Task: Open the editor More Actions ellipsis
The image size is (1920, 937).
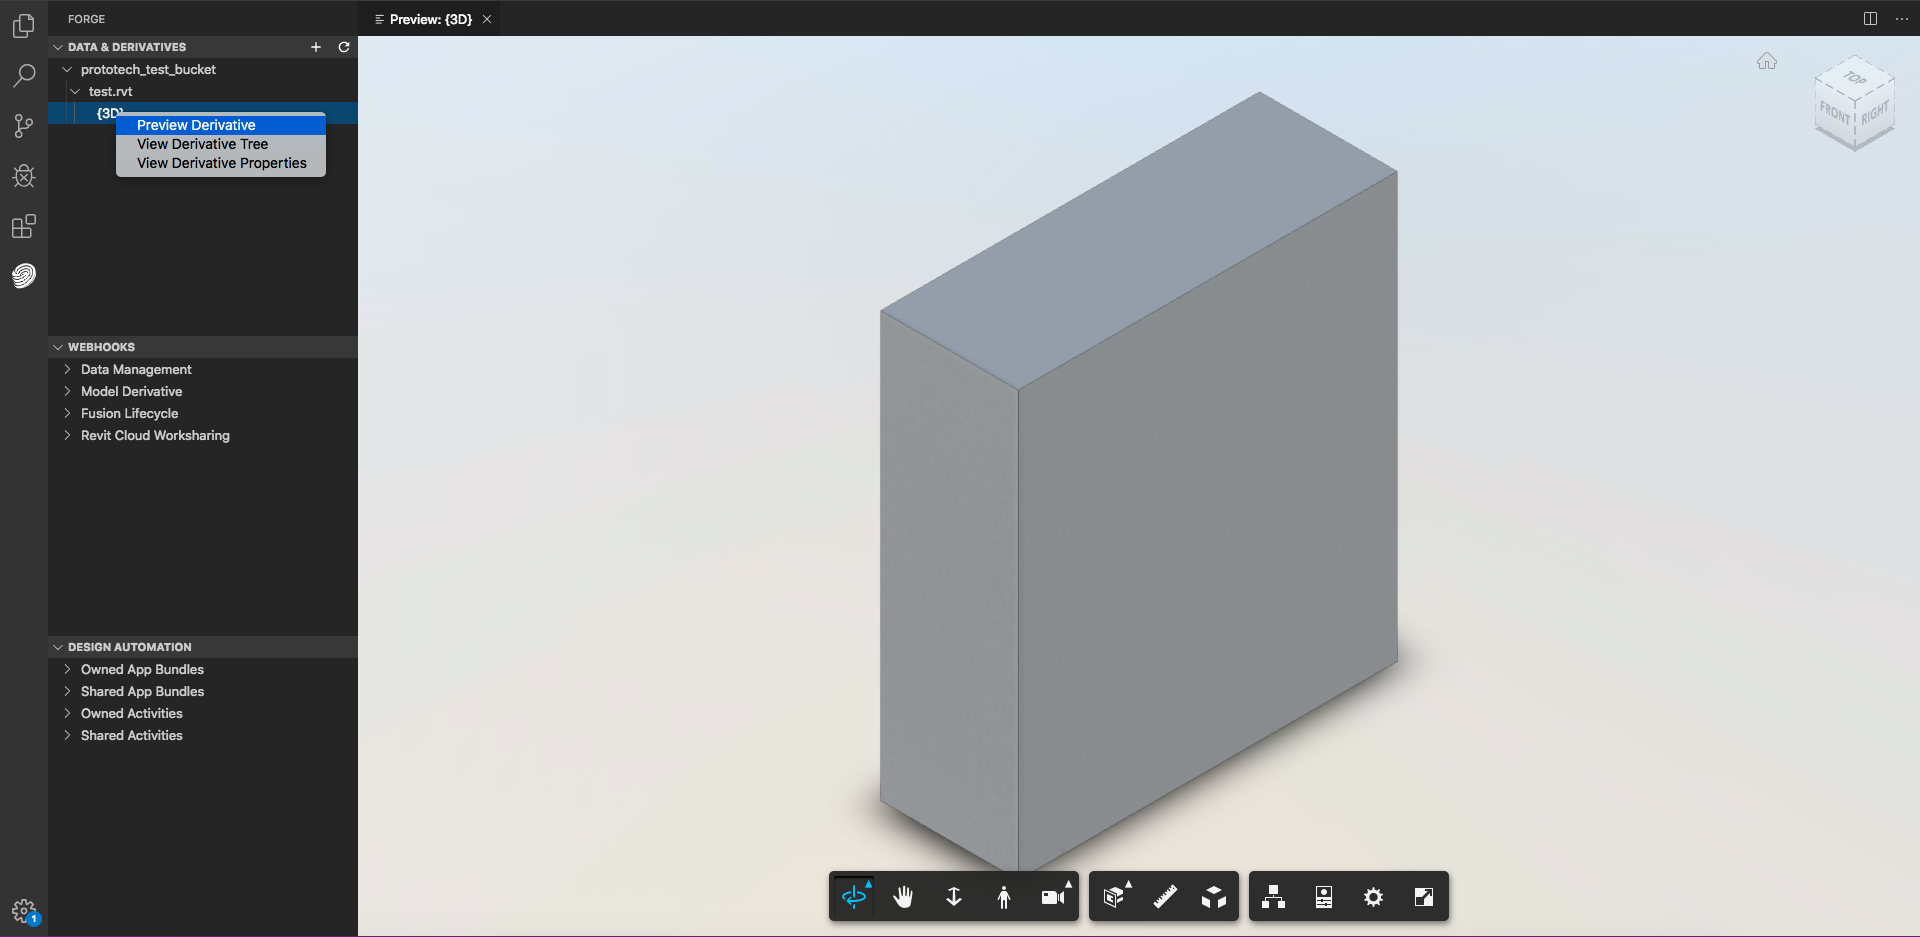Action: tap(1902, 18)
